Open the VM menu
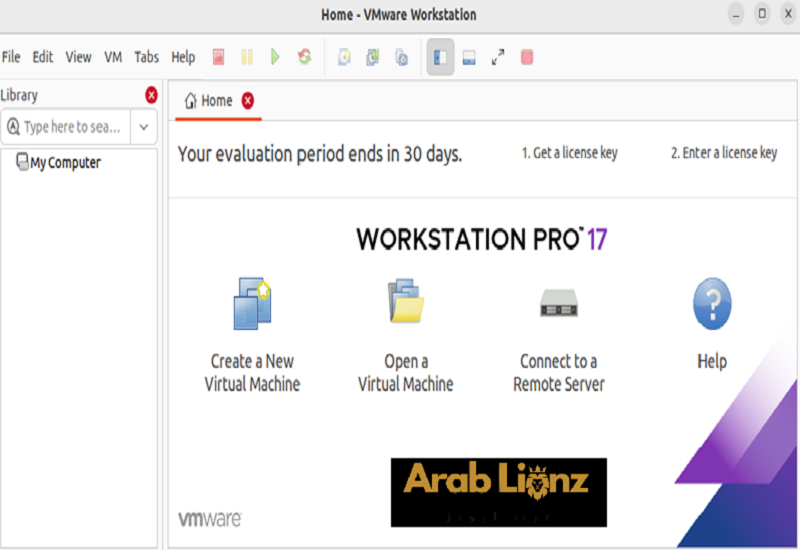The width and height of the screenshot is (800, 550). (113, 57)
